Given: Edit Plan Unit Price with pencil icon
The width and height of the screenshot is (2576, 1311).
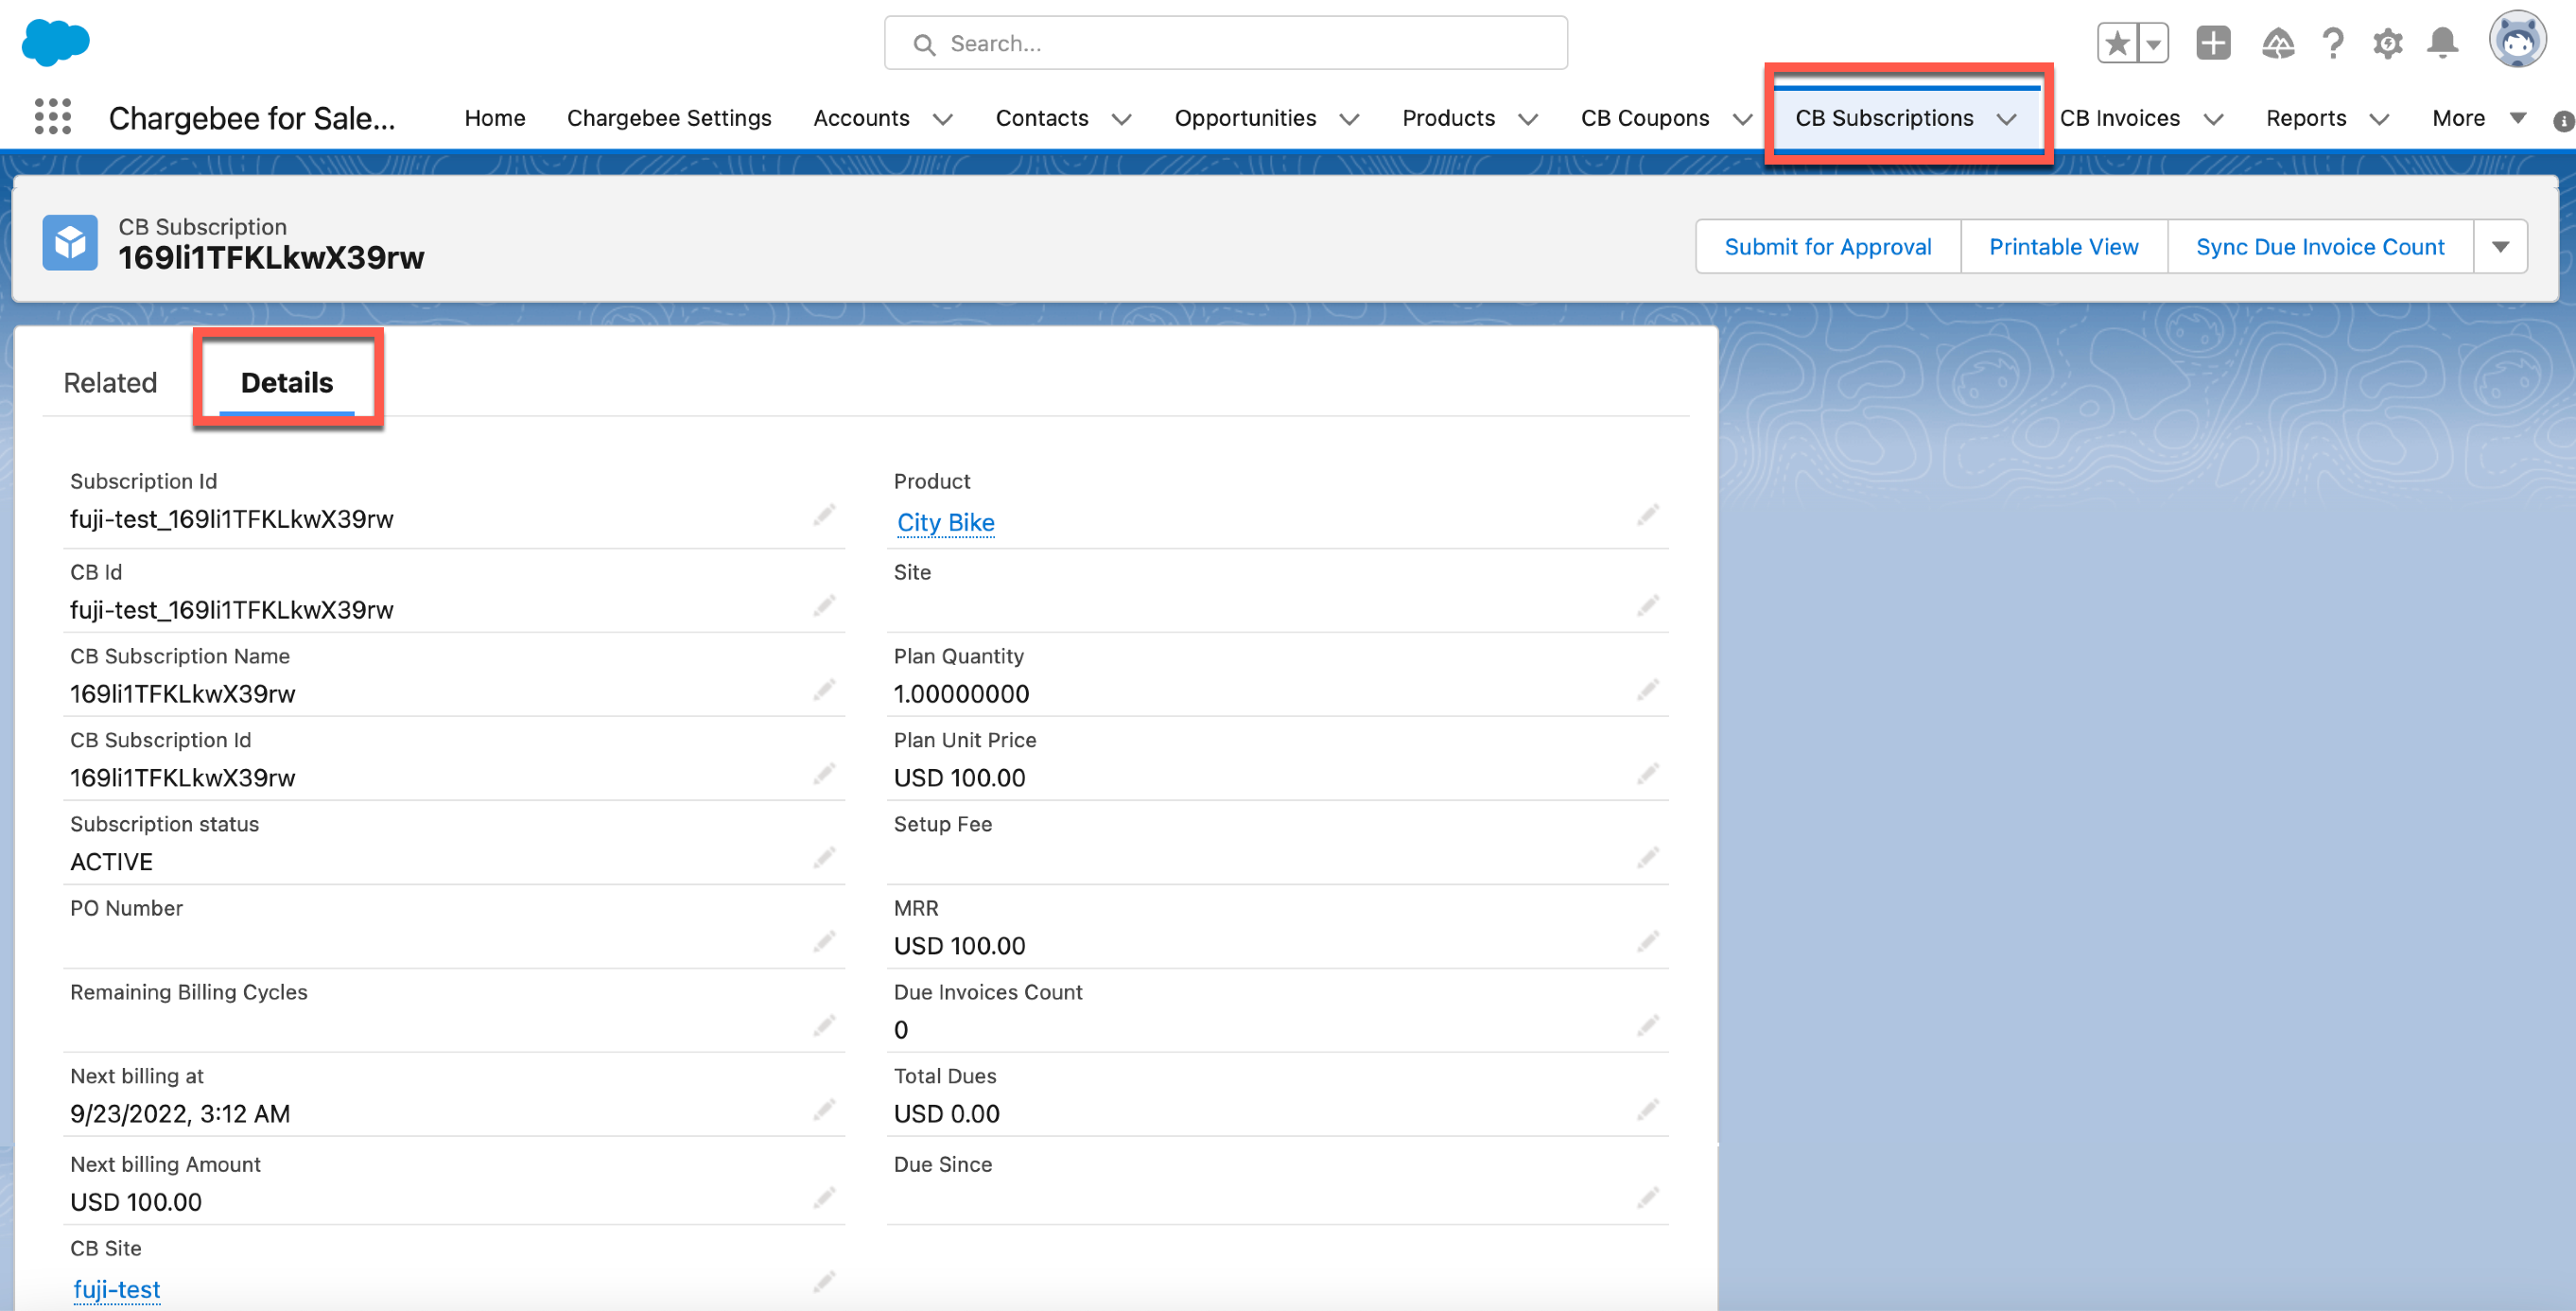Looking at the screenshot, I should [1647, 774].
